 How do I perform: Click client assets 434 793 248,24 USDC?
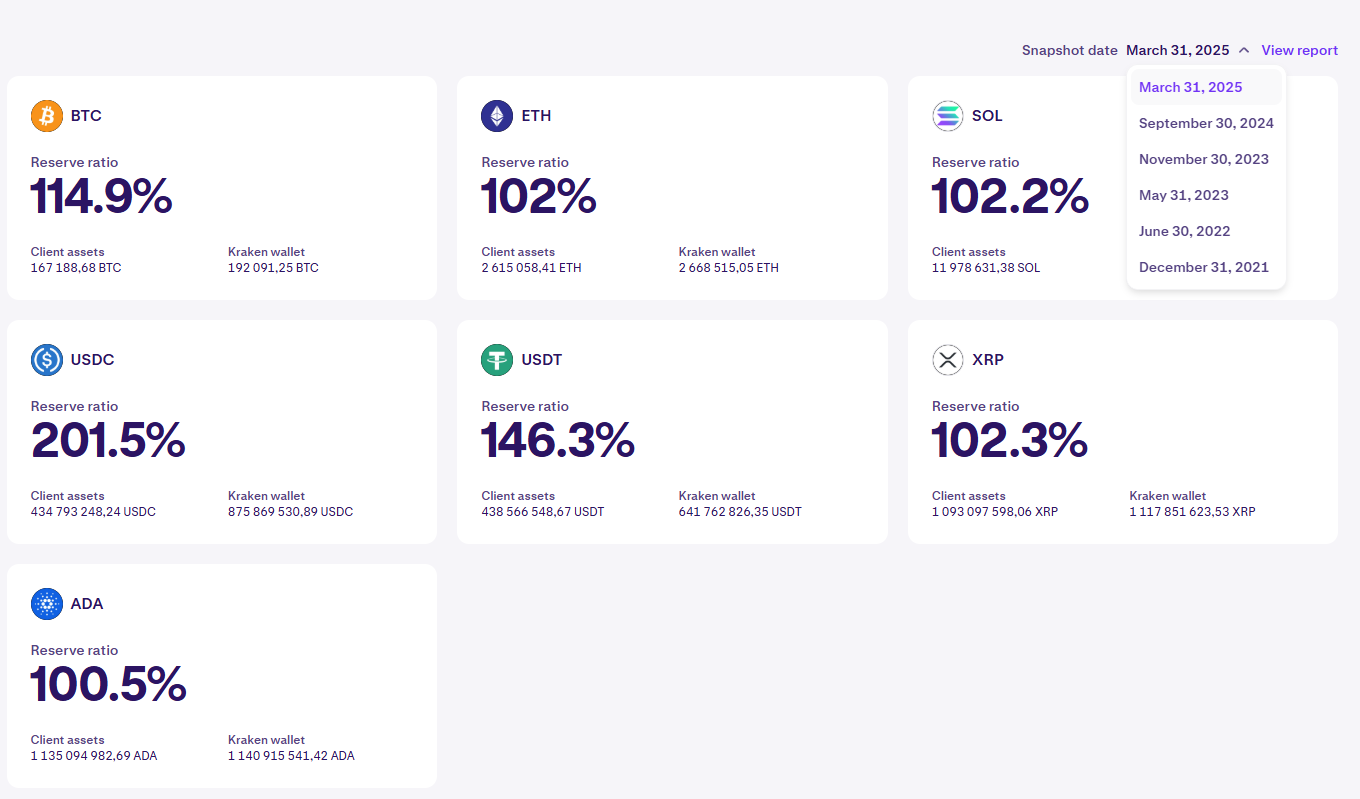tap(93, 512)
